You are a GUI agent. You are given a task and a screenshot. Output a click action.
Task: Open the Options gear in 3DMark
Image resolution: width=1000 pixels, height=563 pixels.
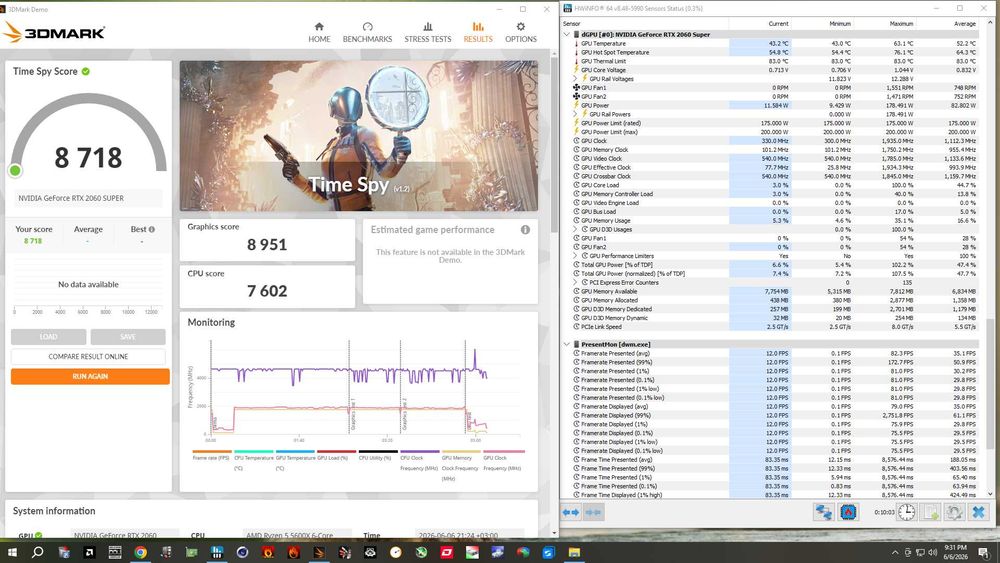pyautogui.click(x=520, y=33)
